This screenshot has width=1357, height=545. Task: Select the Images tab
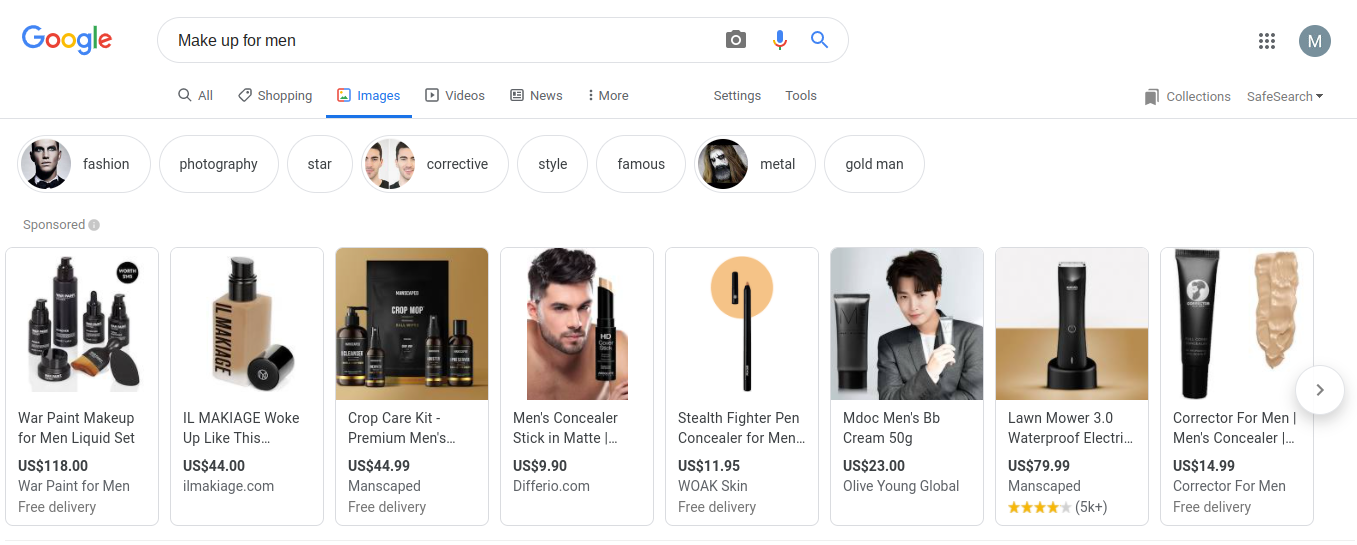369,96
